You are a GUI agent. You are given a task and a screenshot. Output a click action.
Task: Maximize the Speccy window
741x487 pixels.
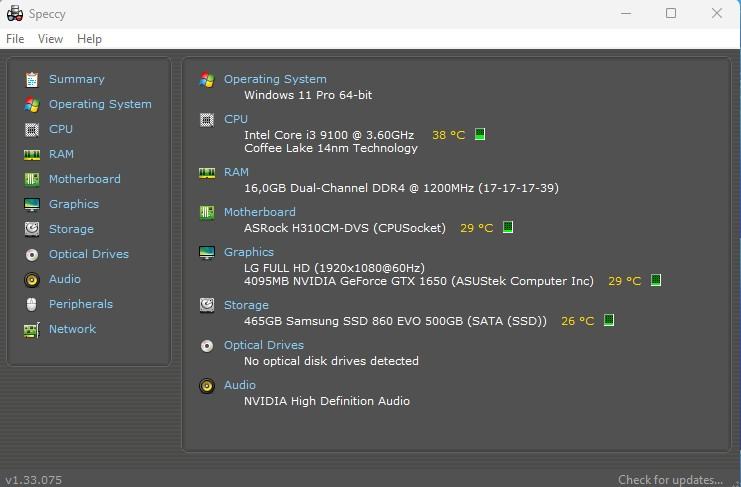[x=671, y=13]
